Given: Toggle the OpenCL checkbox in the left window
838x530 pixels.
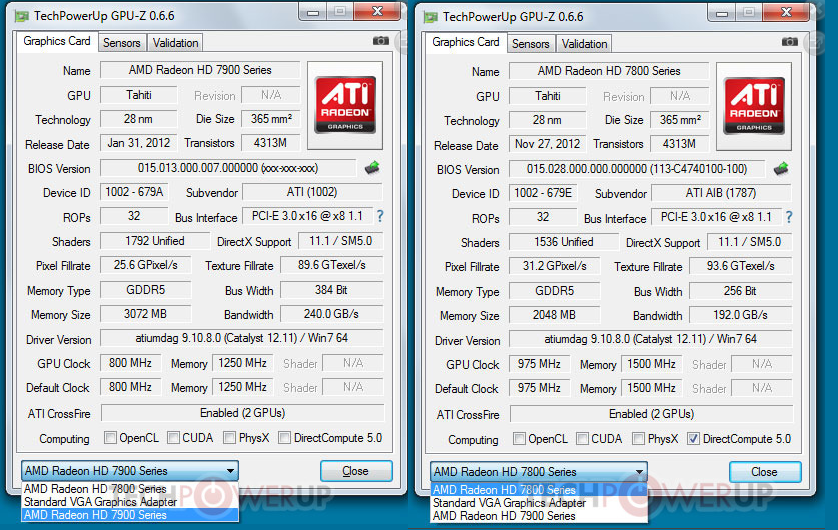Looking at the screenshot, I should click(110, 438).
